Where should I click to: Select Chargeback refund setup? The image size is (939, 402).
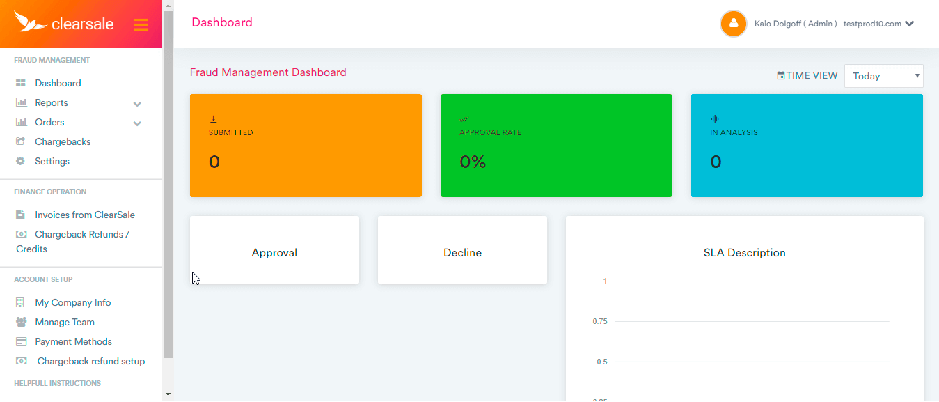[x=91, y=361]
